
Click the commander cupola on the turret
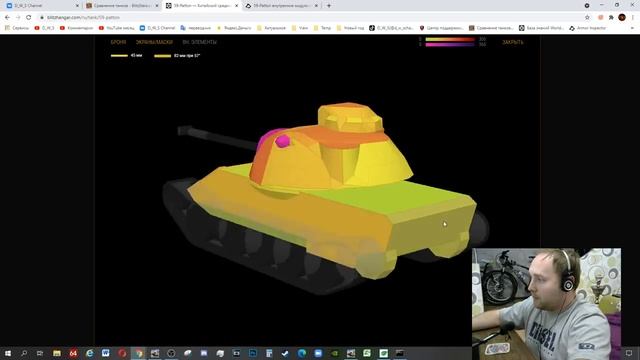pos(350,118)
